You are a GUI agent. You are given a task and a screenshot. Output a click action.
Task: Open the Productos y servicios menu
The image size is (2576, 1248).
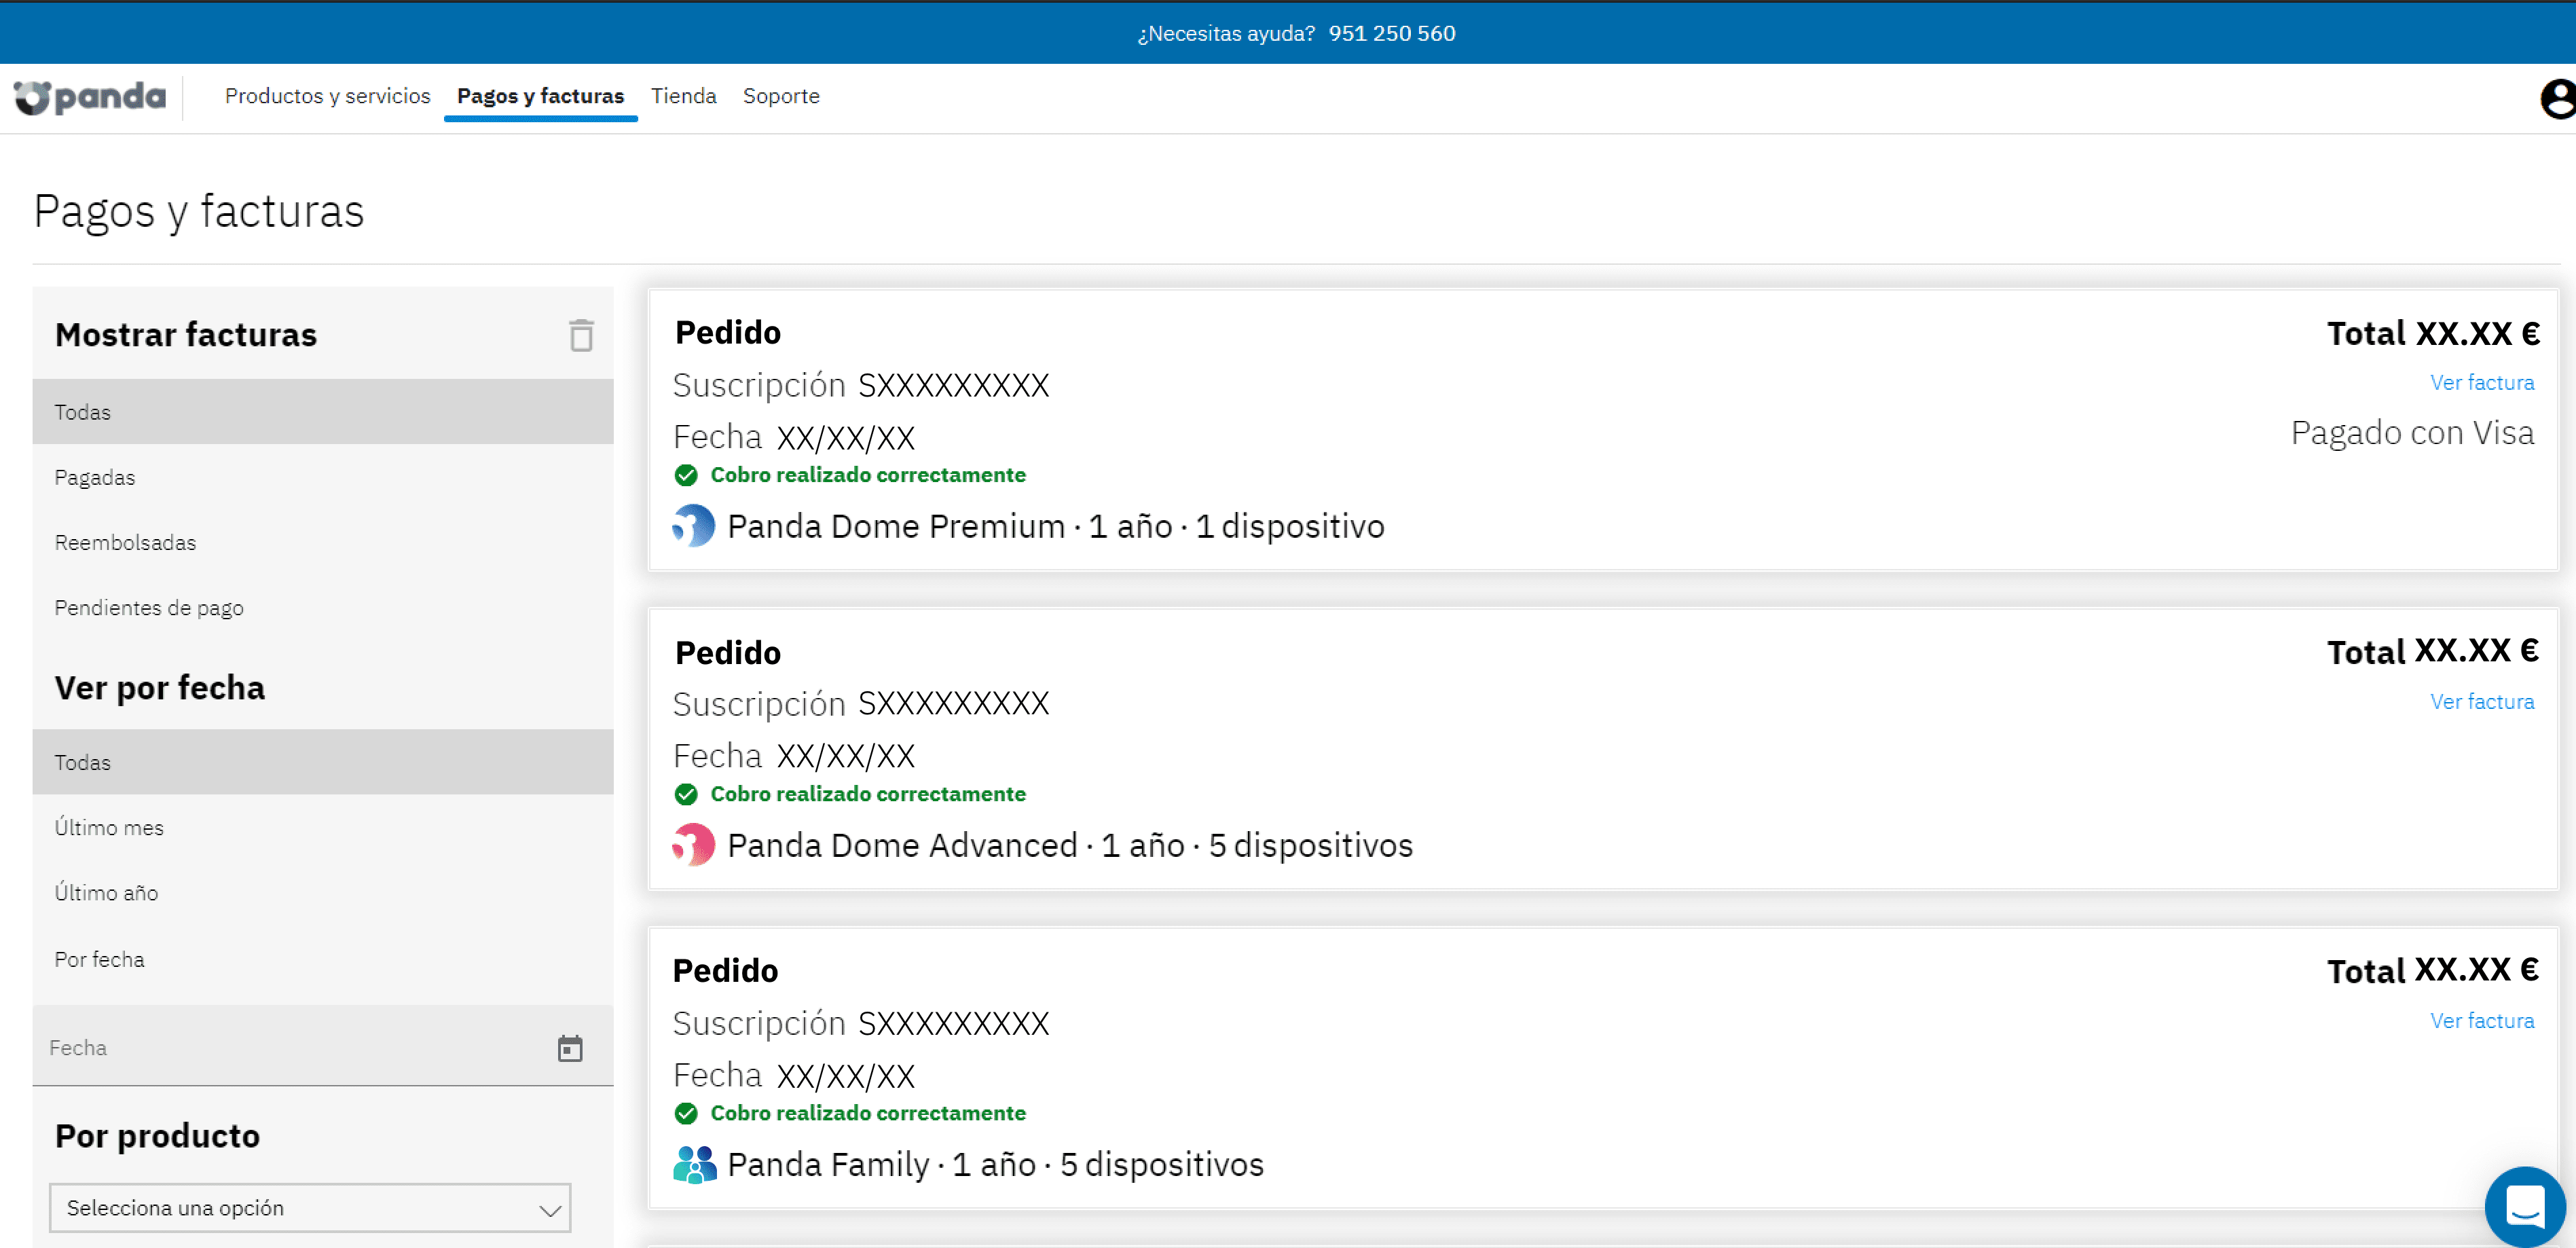pyautogui.click(x=327, y=96)
